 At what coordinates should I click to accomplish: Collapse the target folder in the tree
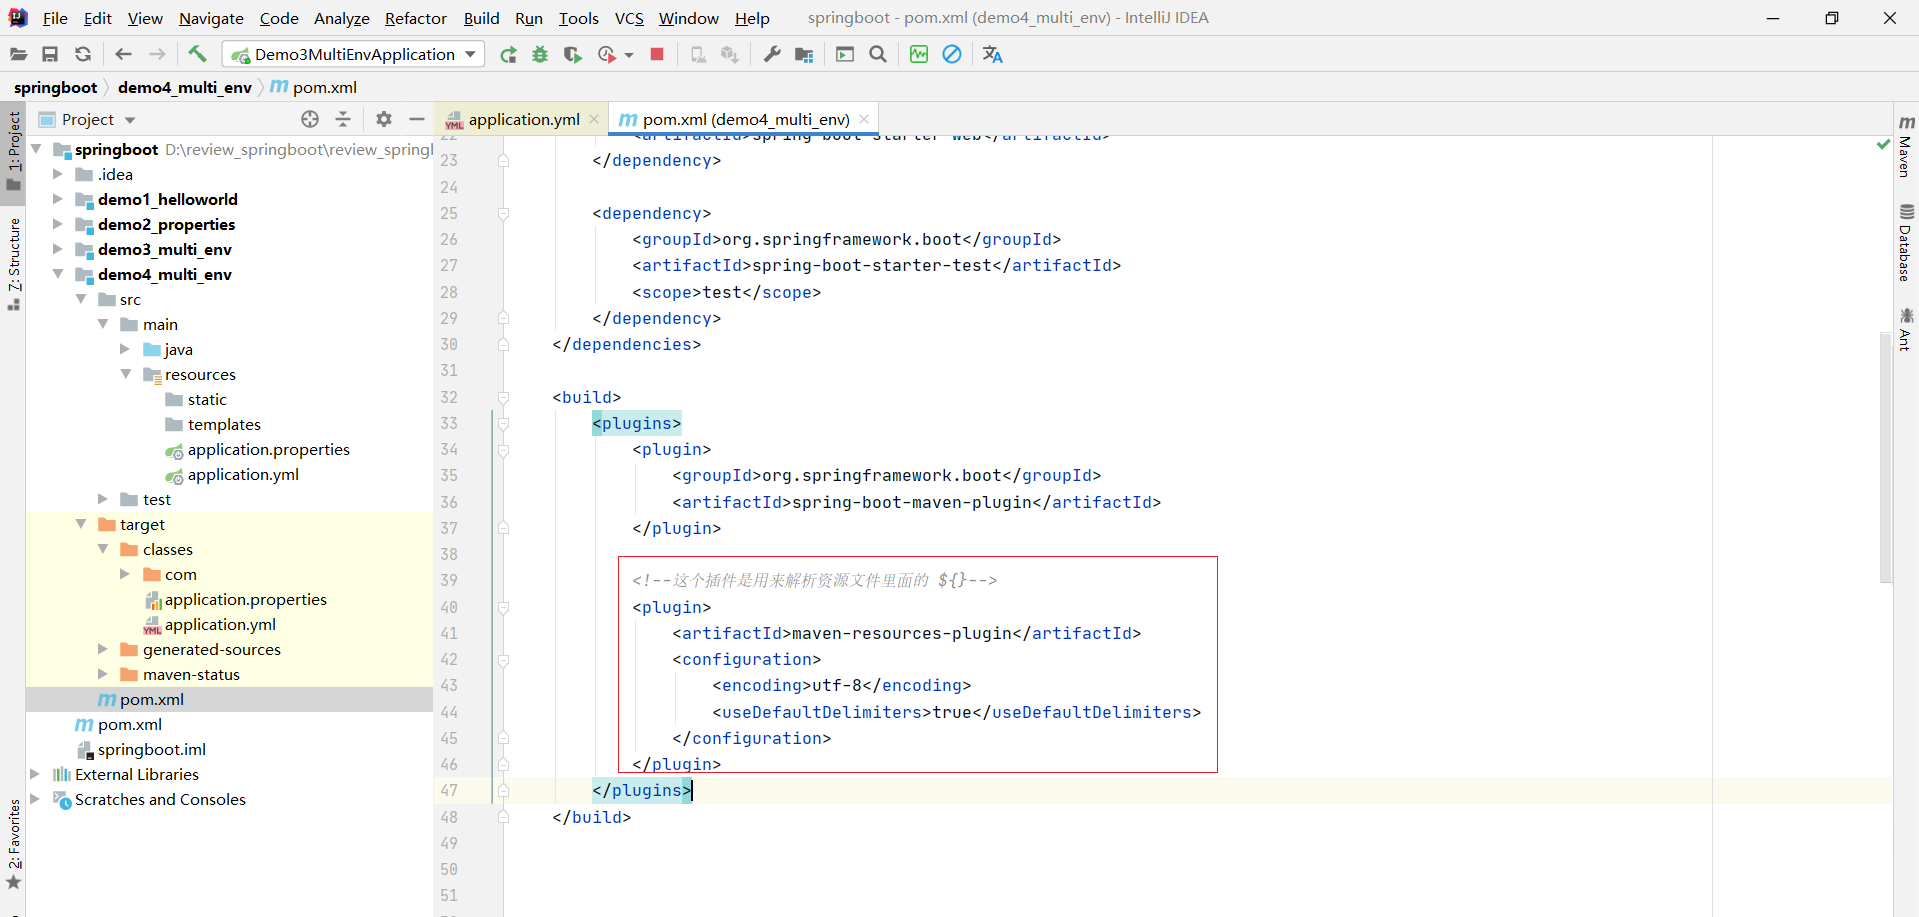(81, 524)
